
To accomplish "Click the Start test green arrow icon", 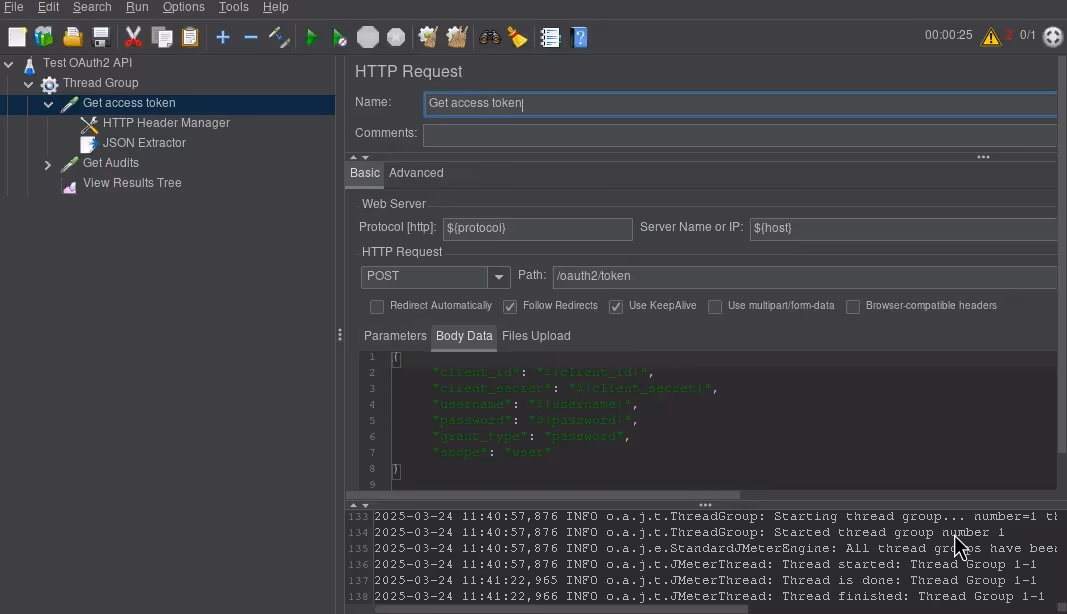I will pos(311,38).
